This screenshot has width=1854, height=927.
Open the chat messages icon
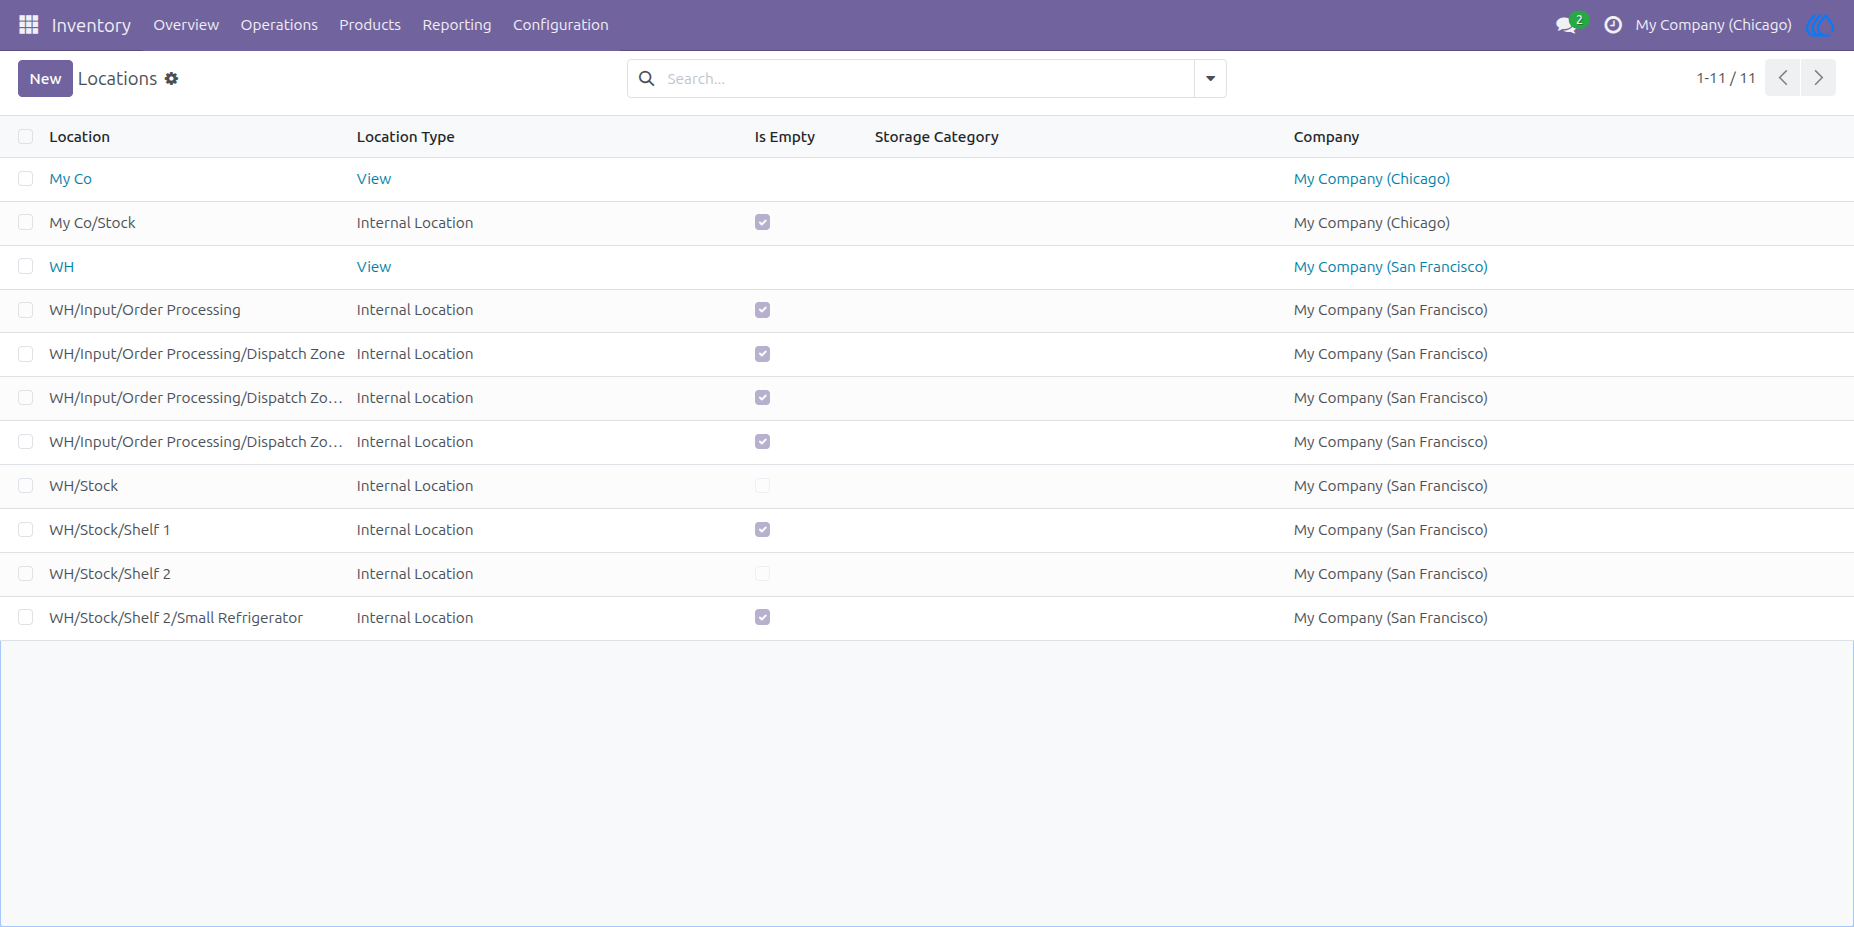point(1567,25)
